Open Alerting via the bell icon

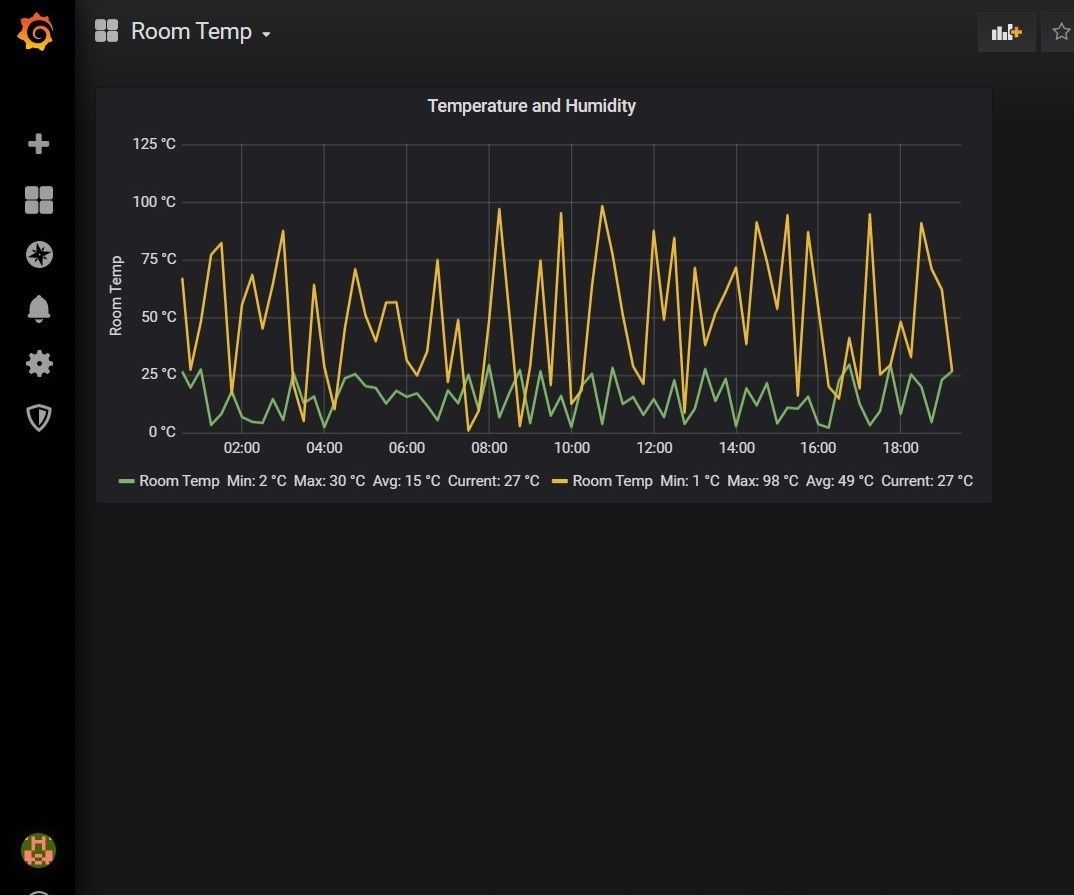[38, 309]
